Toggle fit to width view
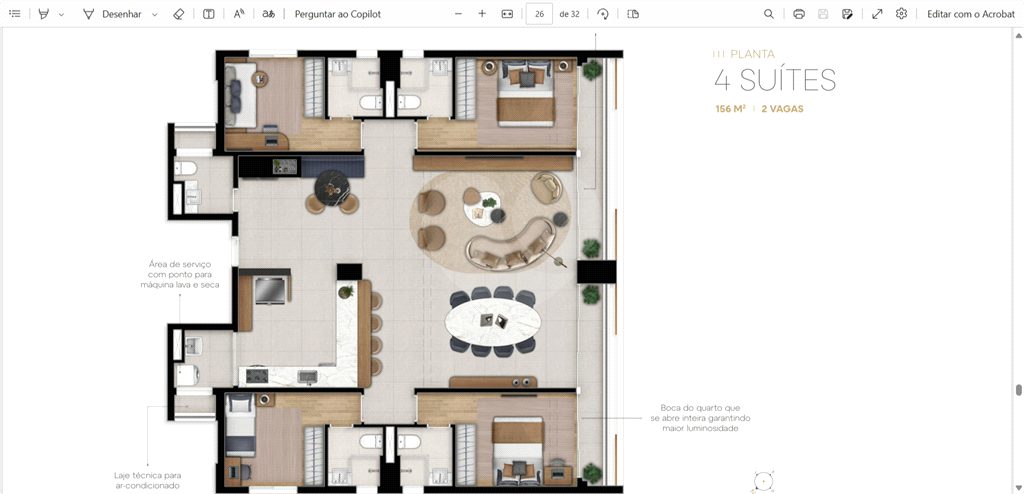 pos(507,14)
